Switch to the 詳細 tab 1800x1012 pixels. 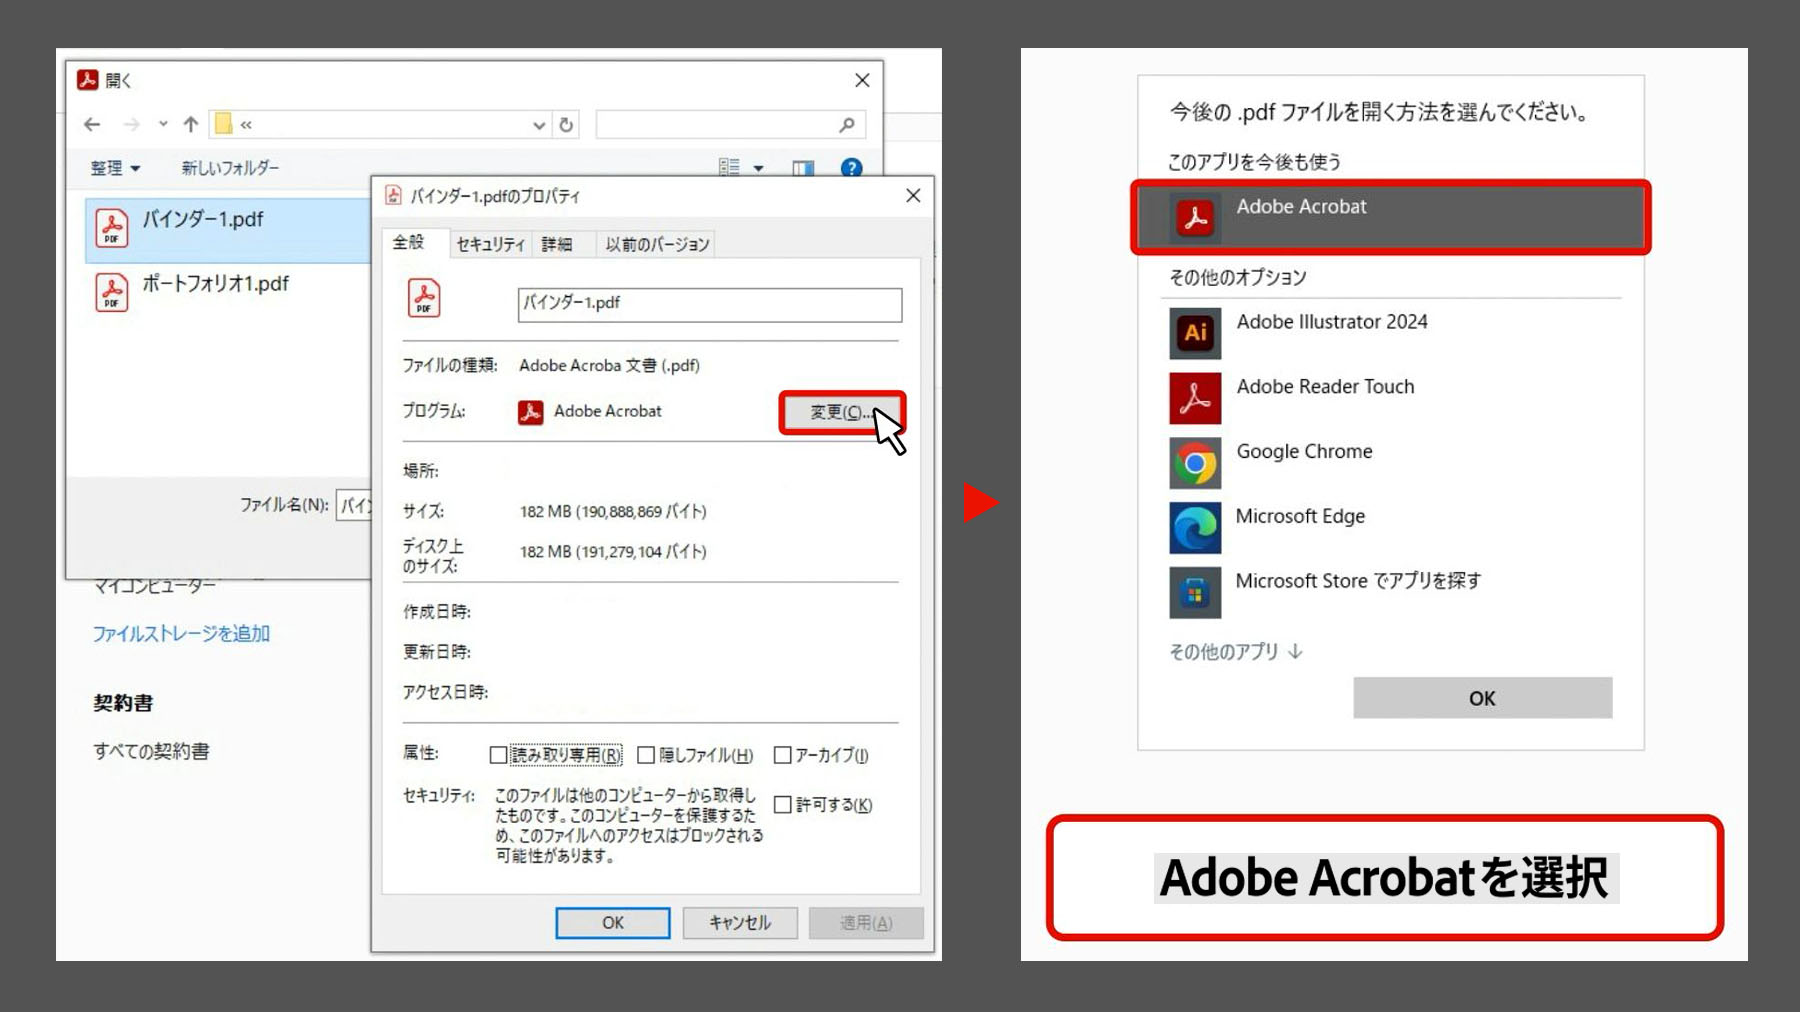(557, 245)
